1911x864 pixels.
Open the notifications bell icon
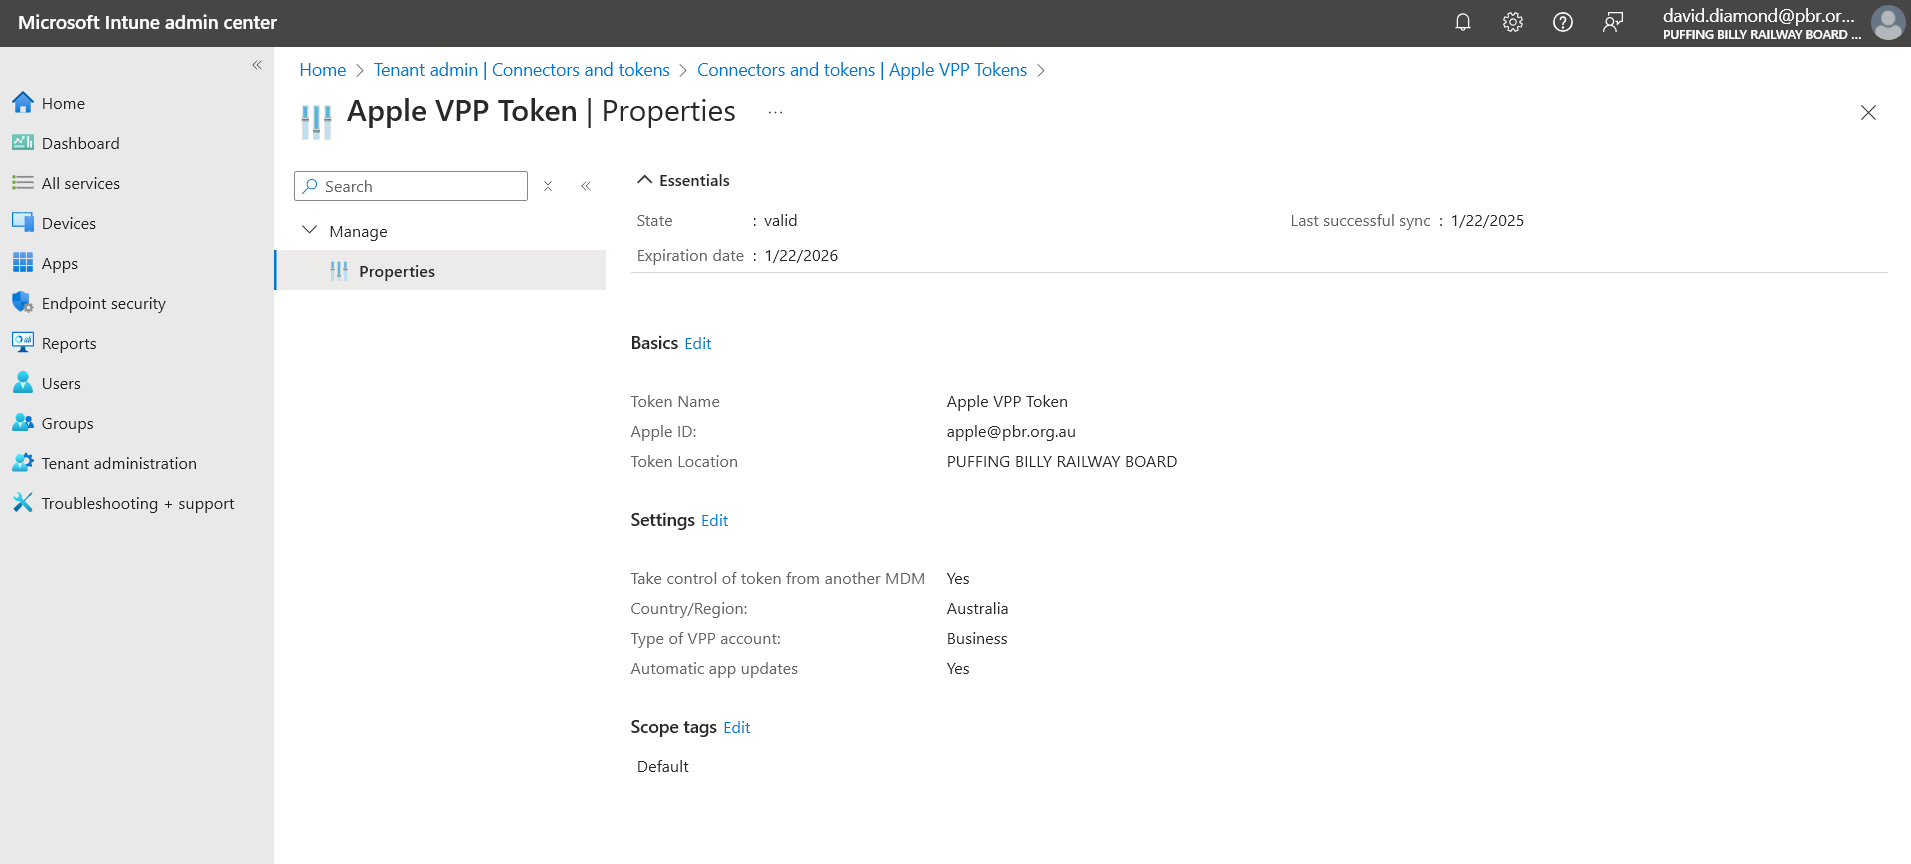click(1463, 22)
